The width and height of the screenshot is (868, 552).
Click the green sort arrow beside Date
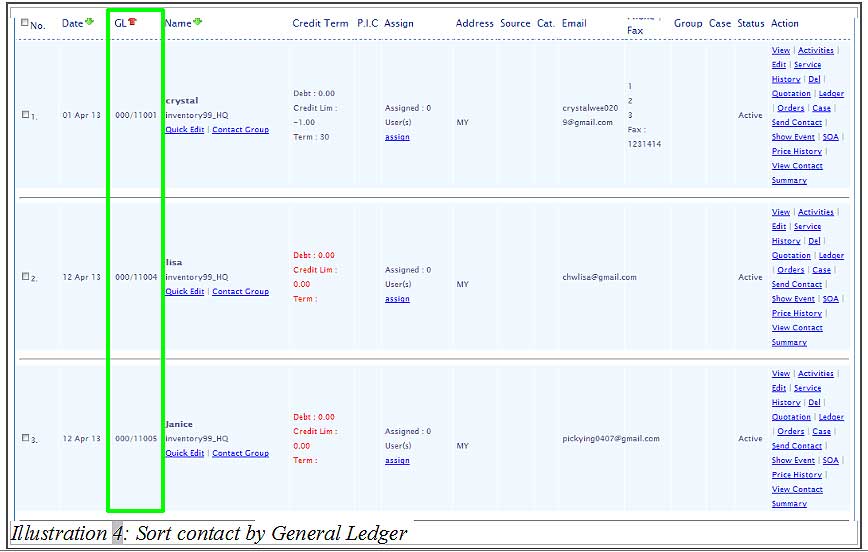pos(90,22)
